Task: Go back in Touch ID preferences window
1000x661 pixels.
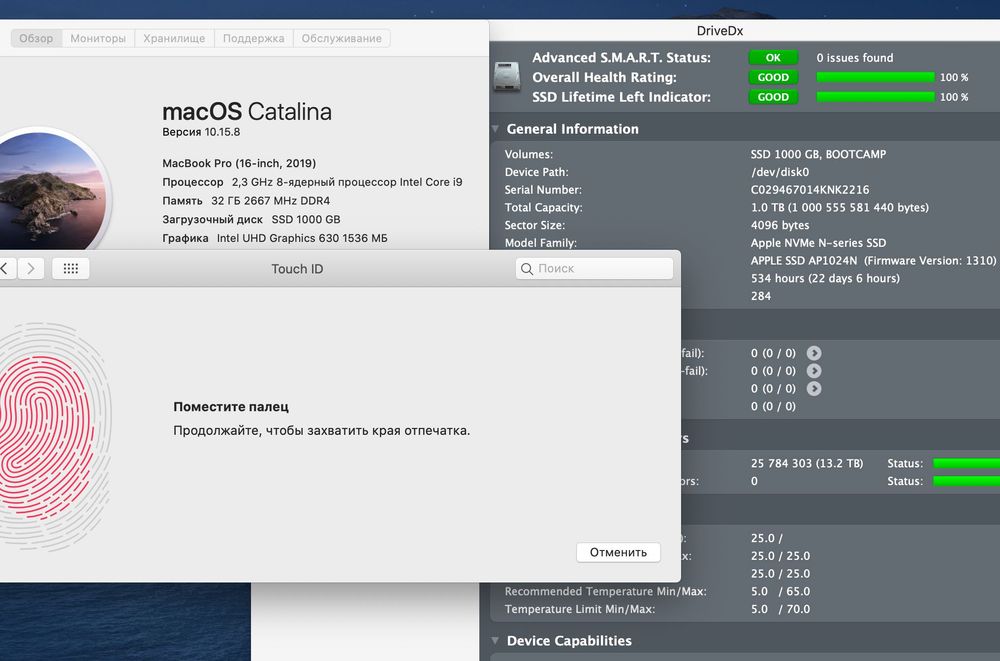Action: point(5,269)
